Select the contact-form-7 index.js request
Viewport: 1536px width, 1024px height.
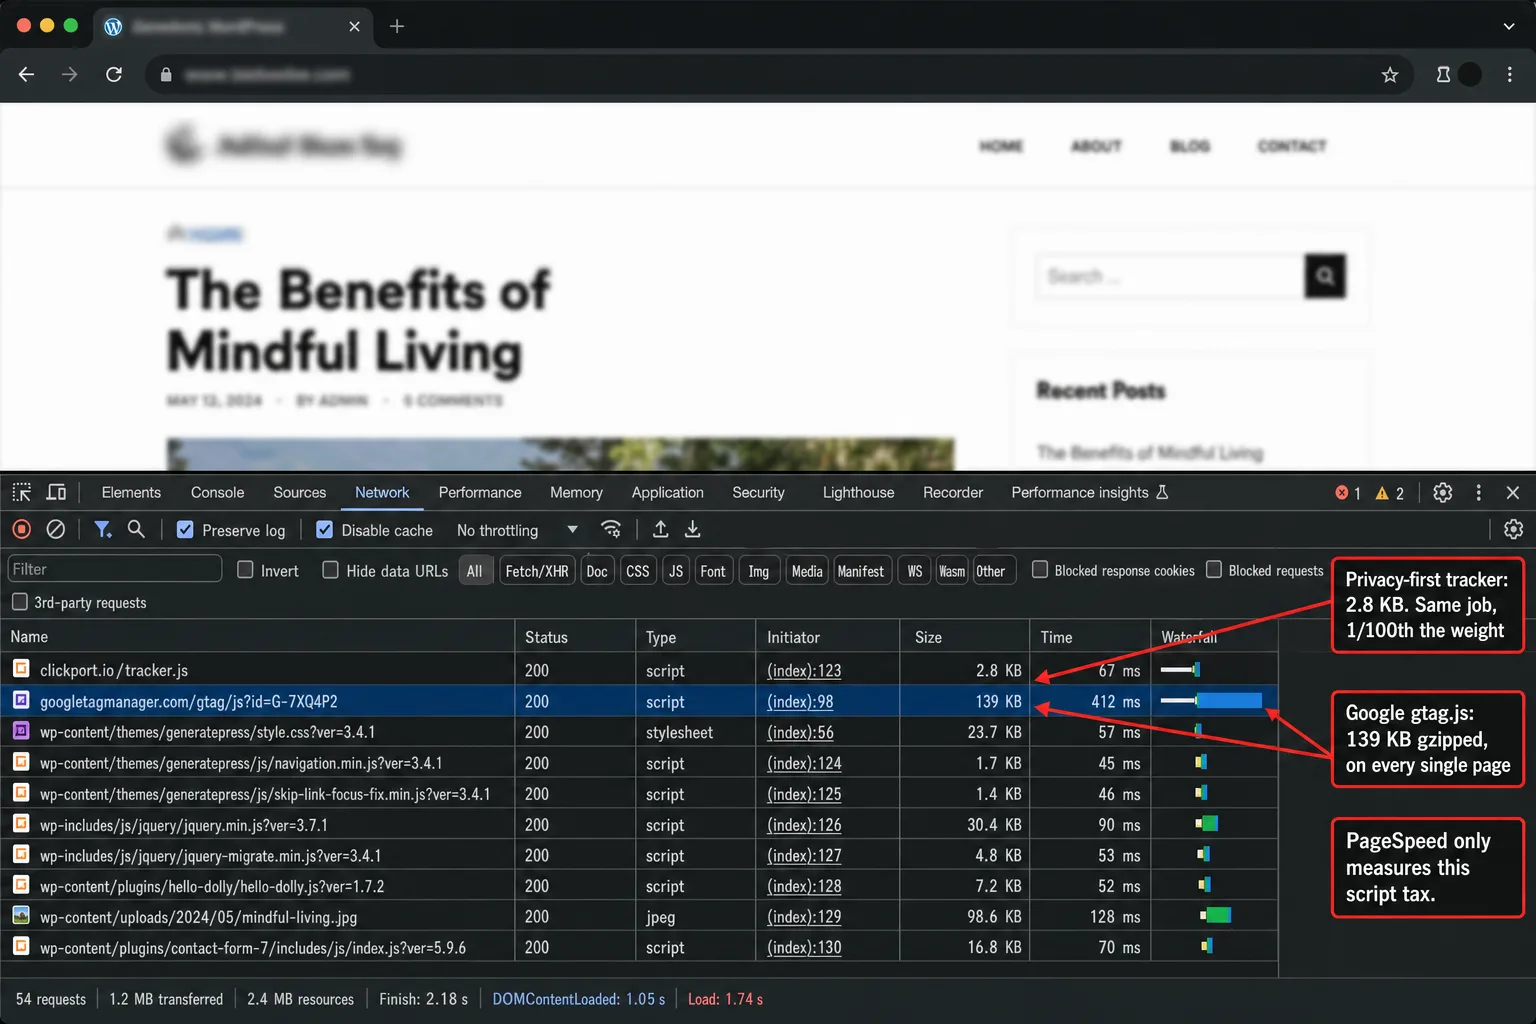(640, 947)
